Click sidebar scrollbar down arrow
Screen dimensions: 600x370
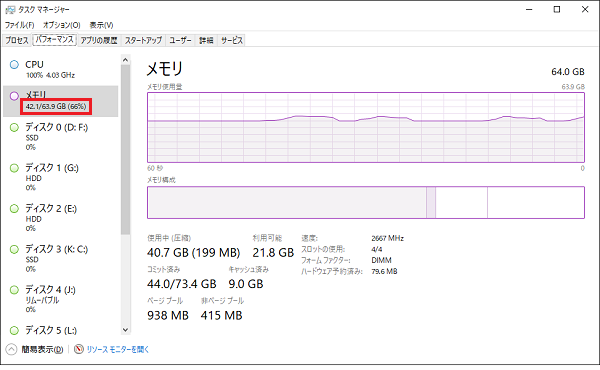[126, 330]
